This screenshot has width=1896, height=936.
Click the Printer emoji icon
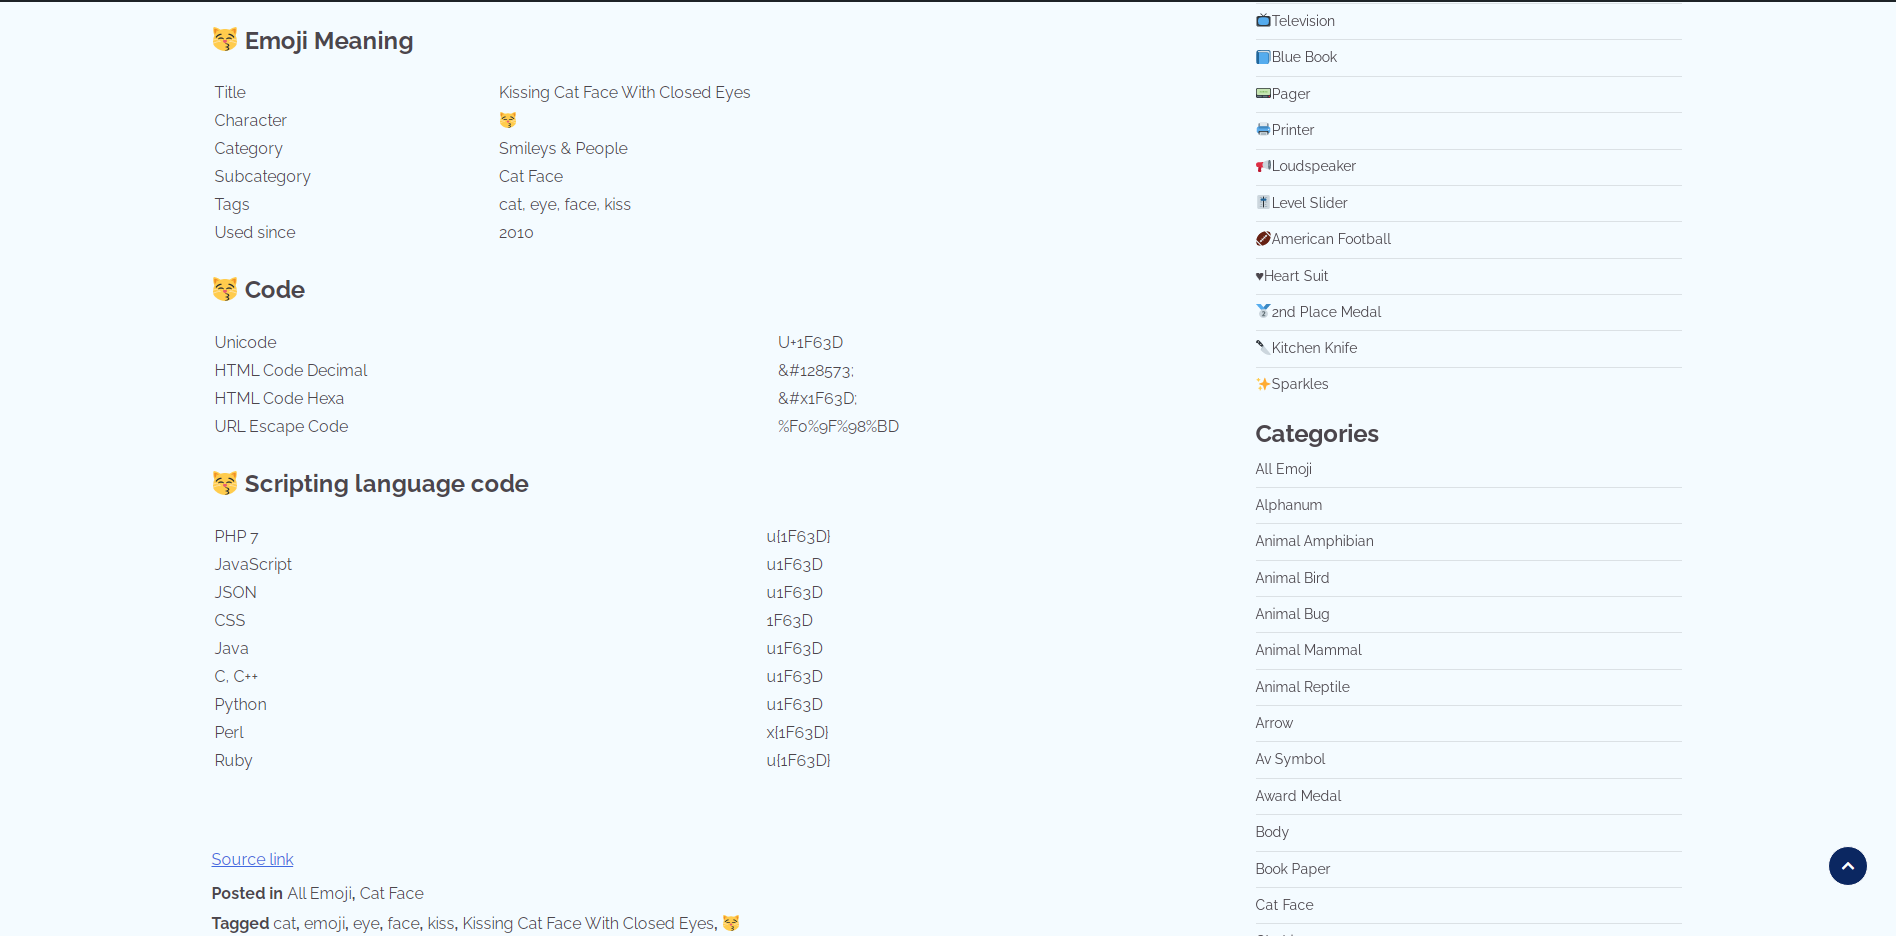pyautogui.click(x=1263, y=129)
